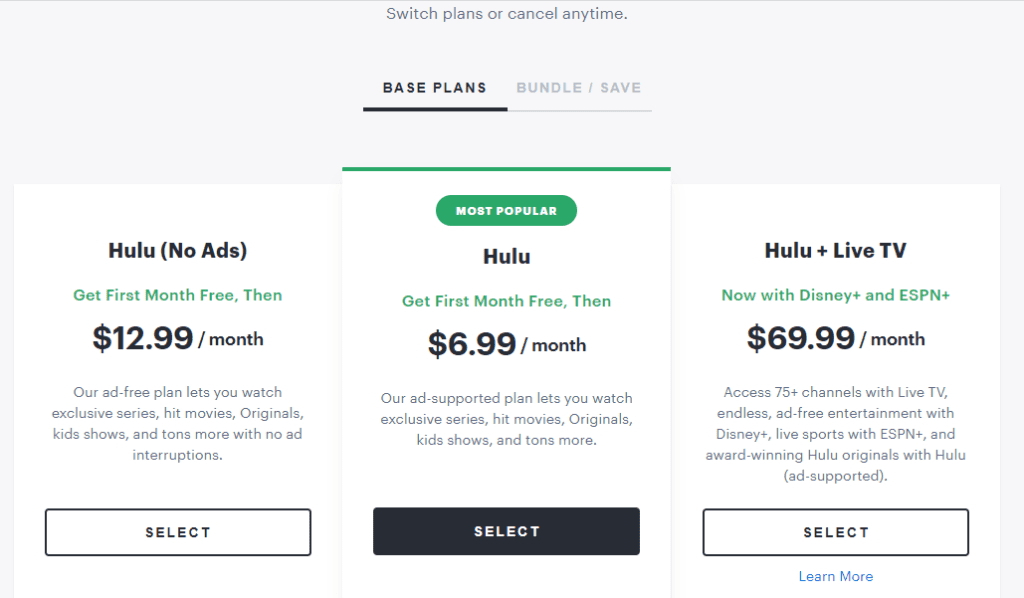Screen dimensions: 1024x598
Task: Click the free month offer below MOST POPULAR
Action: coord(506,301)
